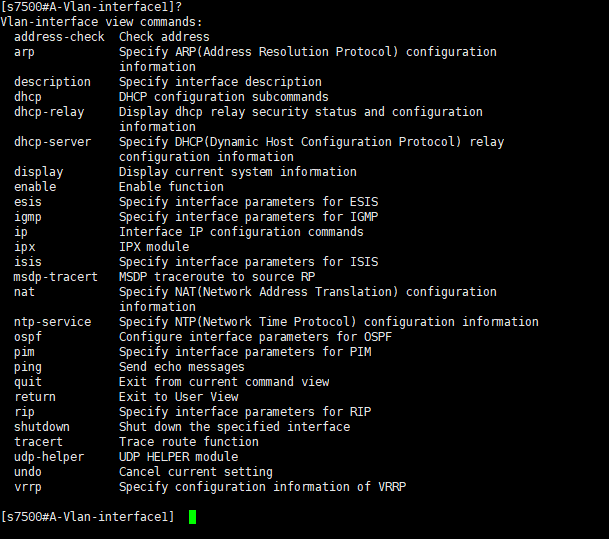Click the "Send echo messages" description
Screen dimensions: 609x539
181,367
